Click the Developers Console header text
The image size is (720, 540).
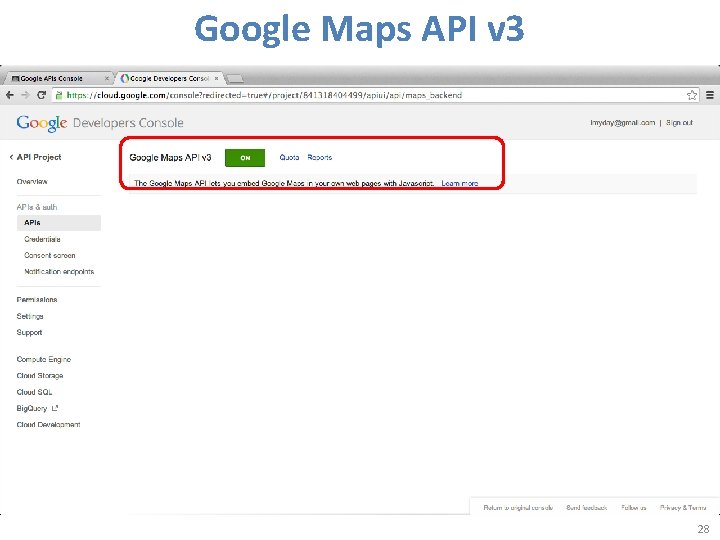tap(128, 123)
